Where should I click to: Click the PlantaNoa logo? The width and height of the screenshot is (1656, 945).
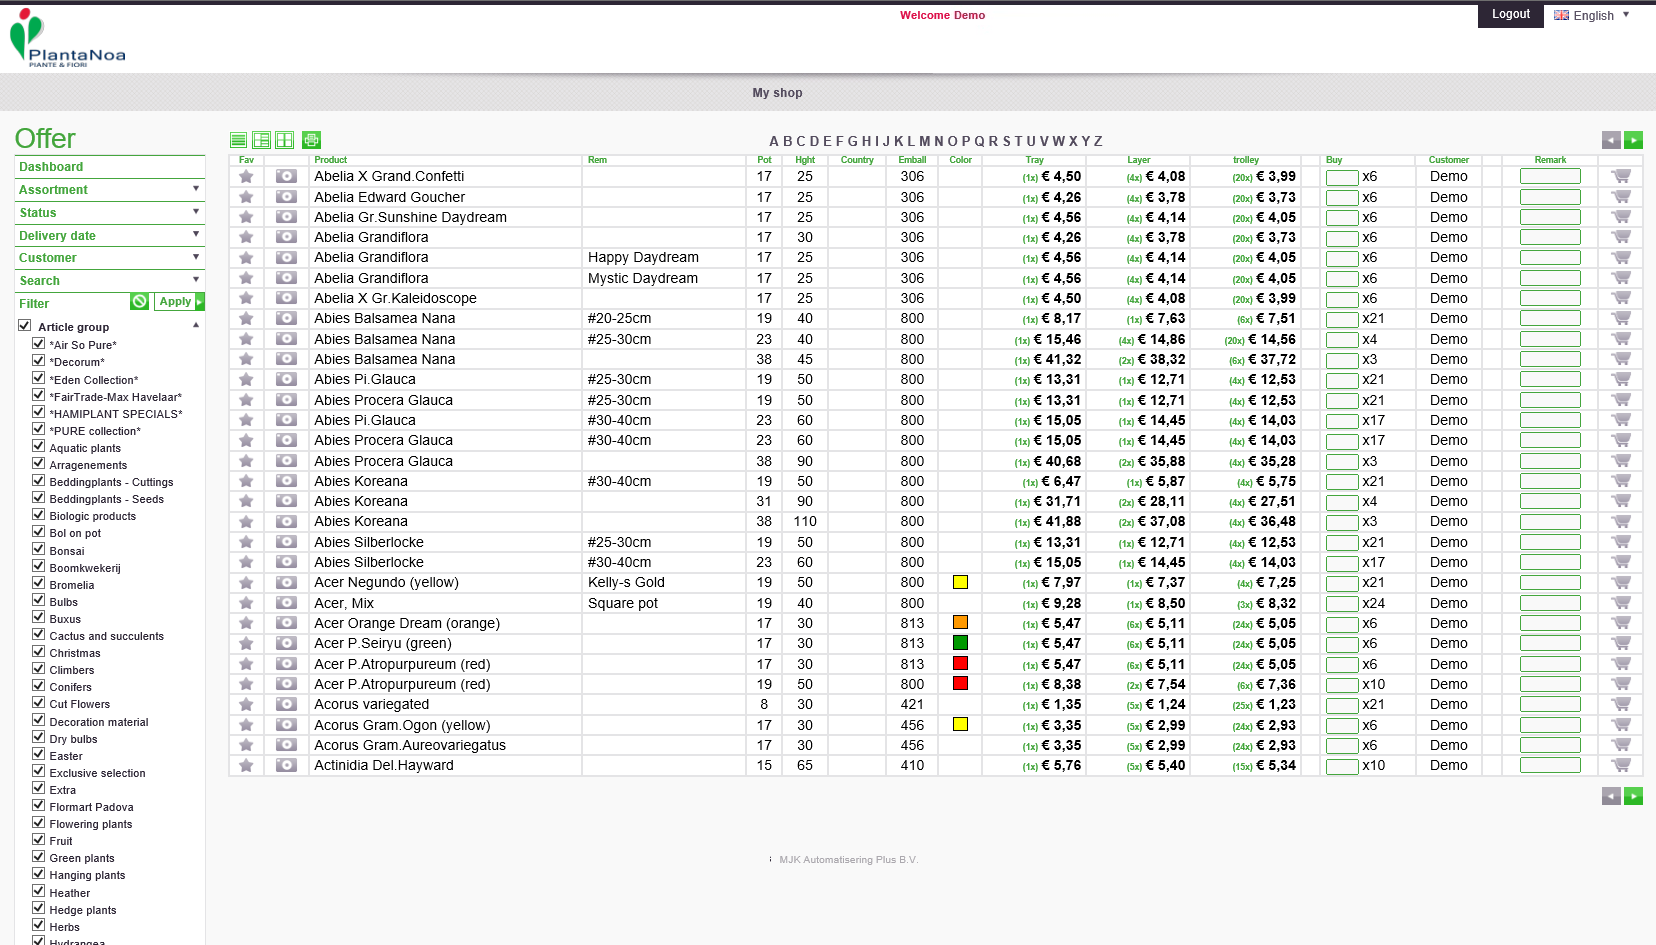point(67,39)
